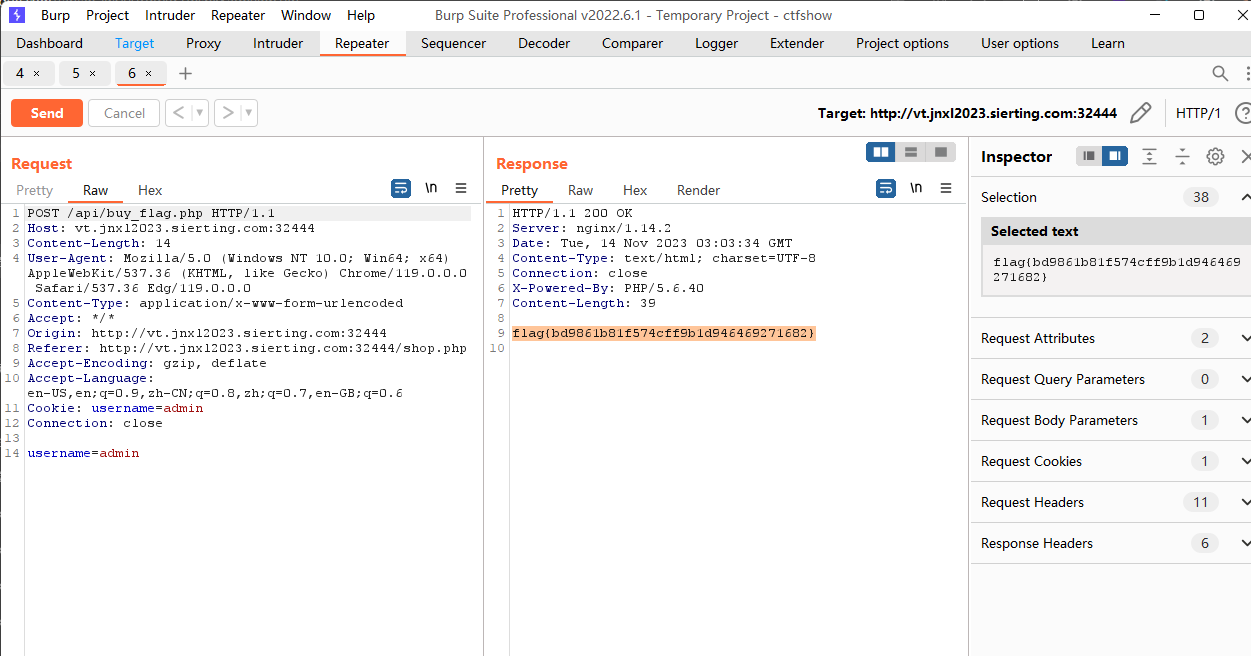Open the Burp menu
1251x656 pixels.
tap(55, 15)
